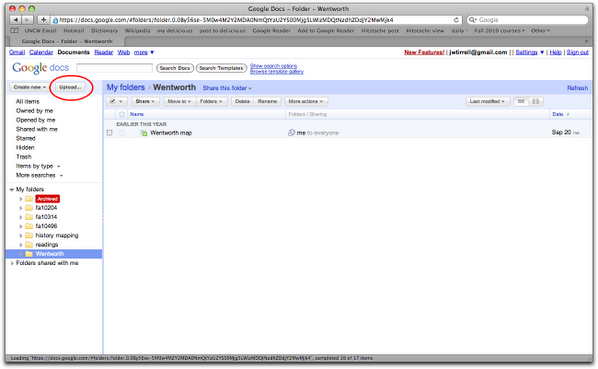Select Starred in the left sidebar
This screenshot has width=598, height=369.
click(26, 138)
